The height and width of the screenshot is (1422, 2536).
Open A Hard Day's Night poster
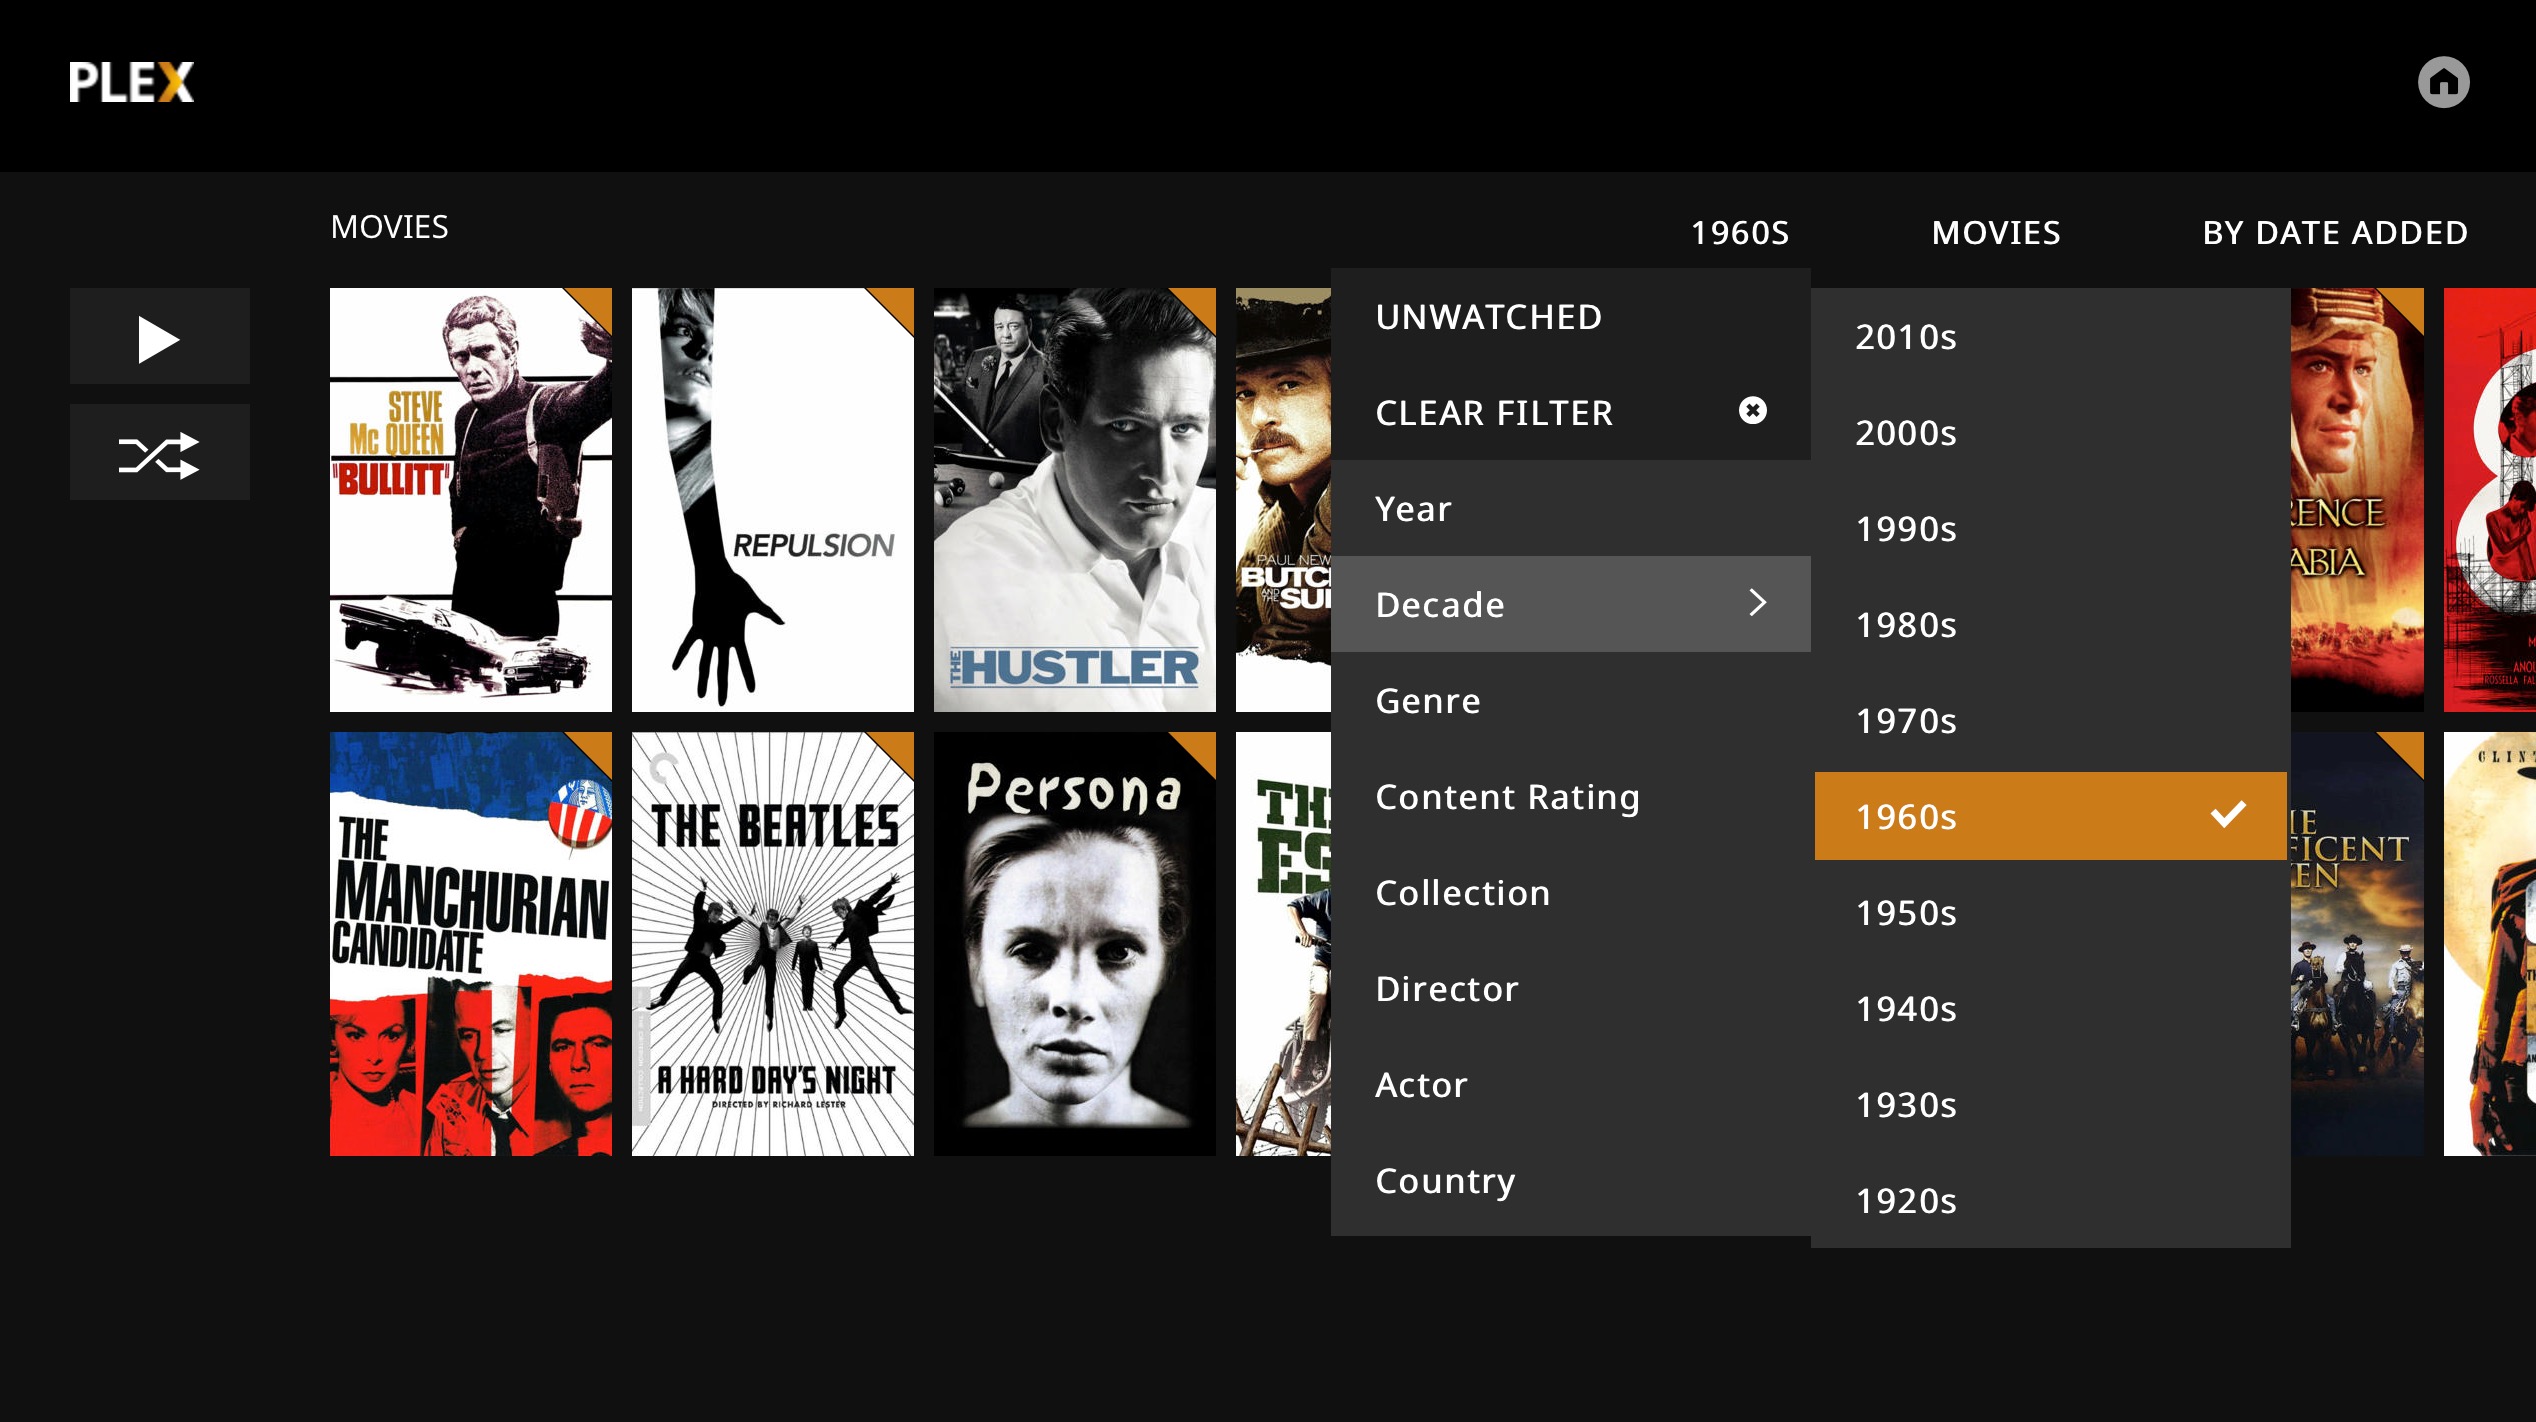[x=772, y=944]
